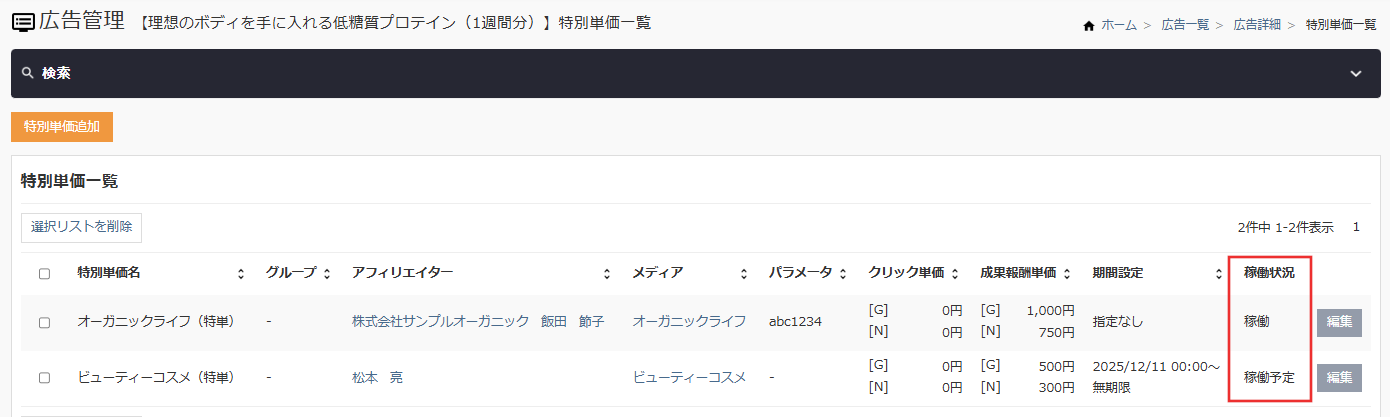Expand search panel with chevron arrow
1390x417 pixels.
point(1356,74)
